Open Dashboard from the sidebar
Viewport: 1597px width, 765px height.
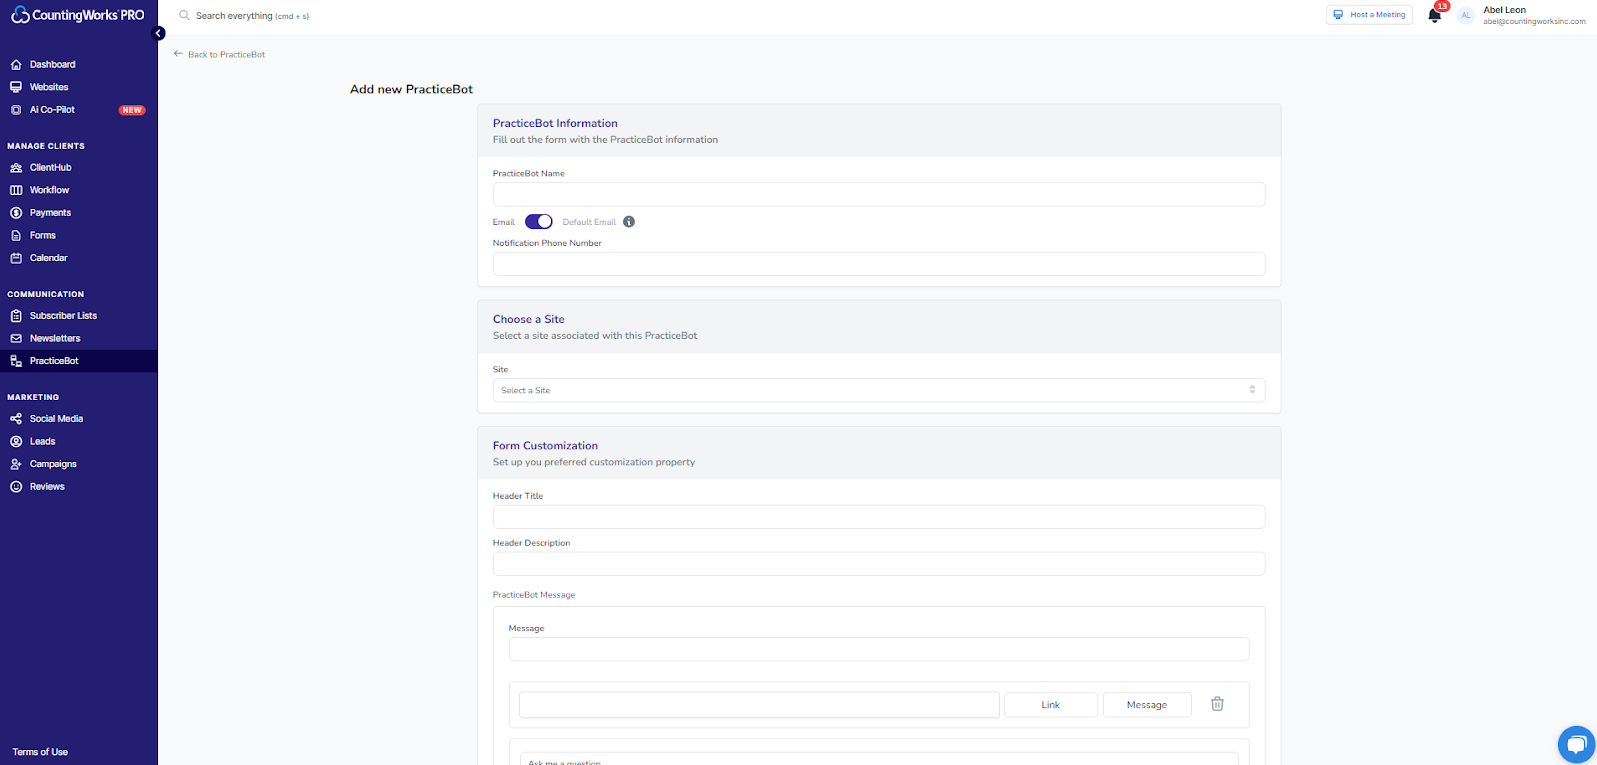[52, 64]
